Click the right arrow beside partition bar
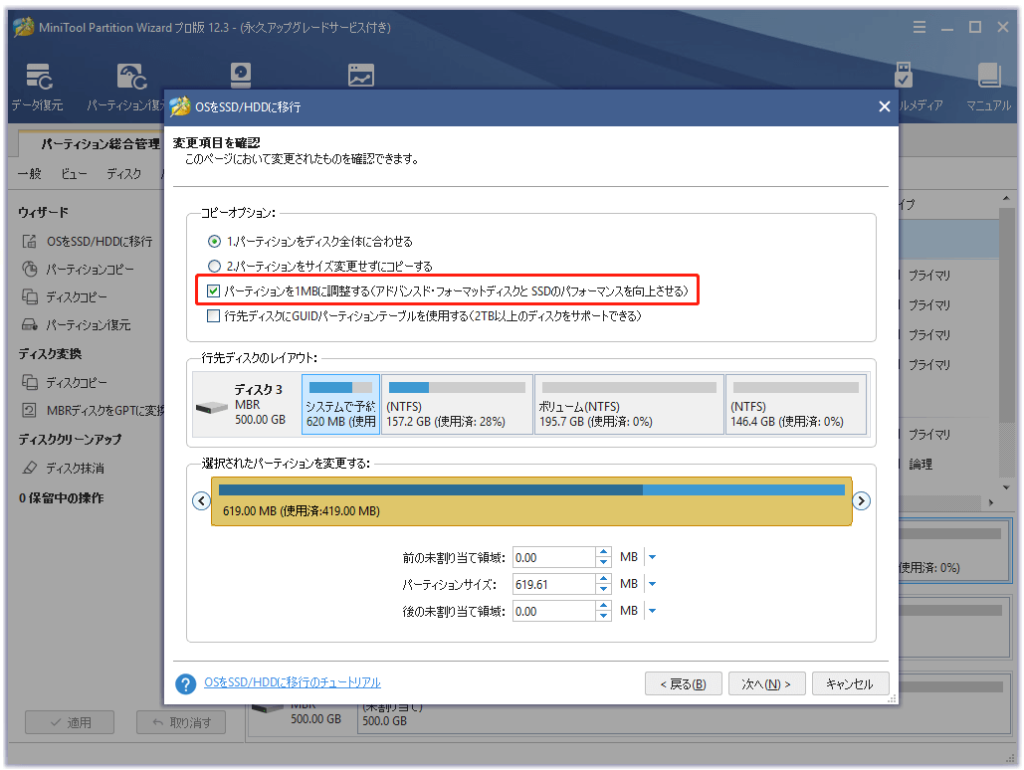Image resolution: width=1024 pixels, height=770 pixels. click(x=862, y=501)
